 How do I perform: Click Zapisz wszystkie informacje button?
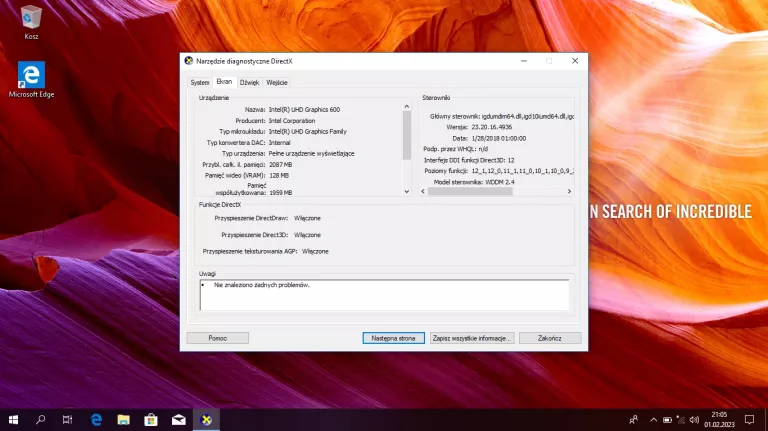pyautogui.click(x=472, y=338)
